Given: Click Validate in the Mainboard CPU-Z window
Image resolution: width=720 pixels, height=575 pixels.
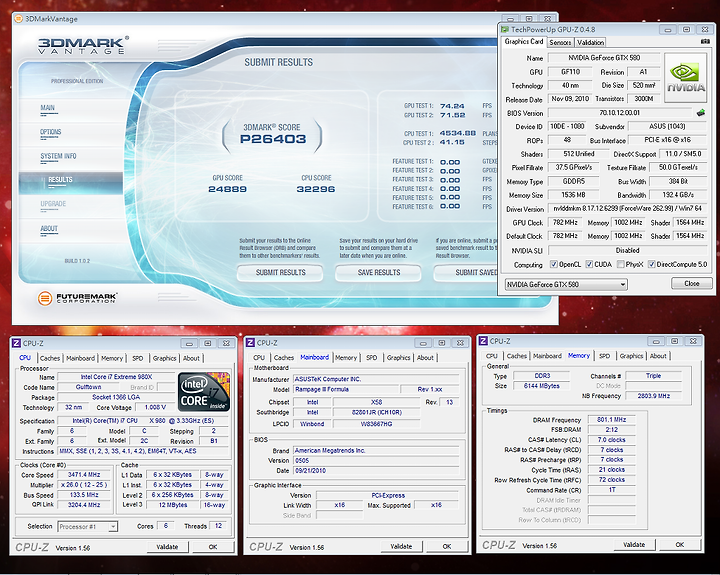Looking at the screenshot, I should [x=401, y=547].
